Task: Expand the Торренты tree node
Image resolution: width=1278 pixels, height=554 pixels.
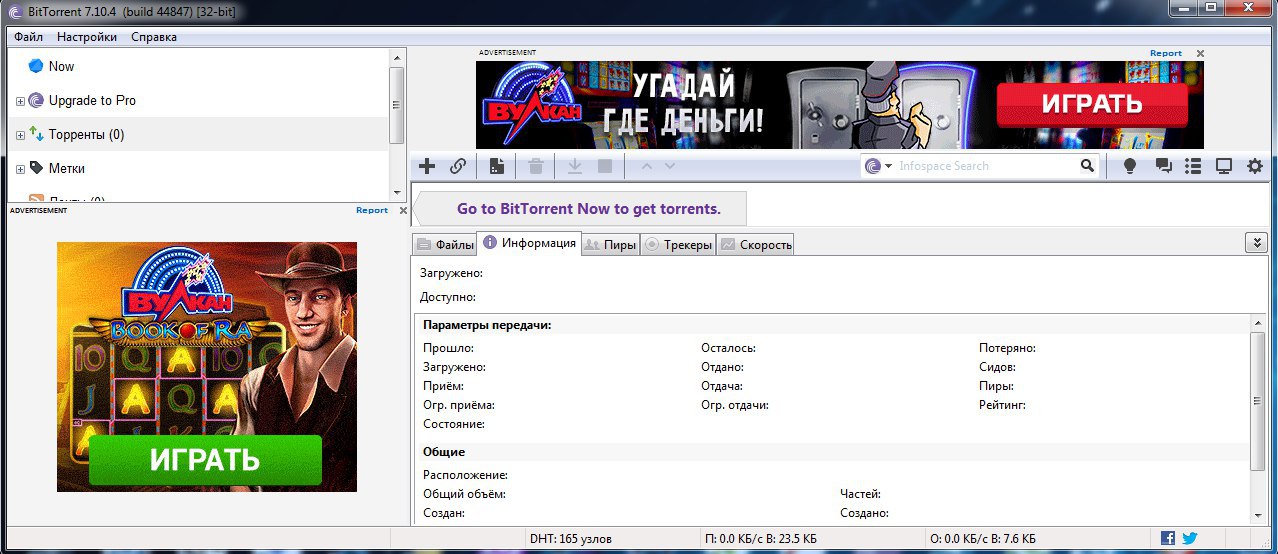Action: point(20,135)
